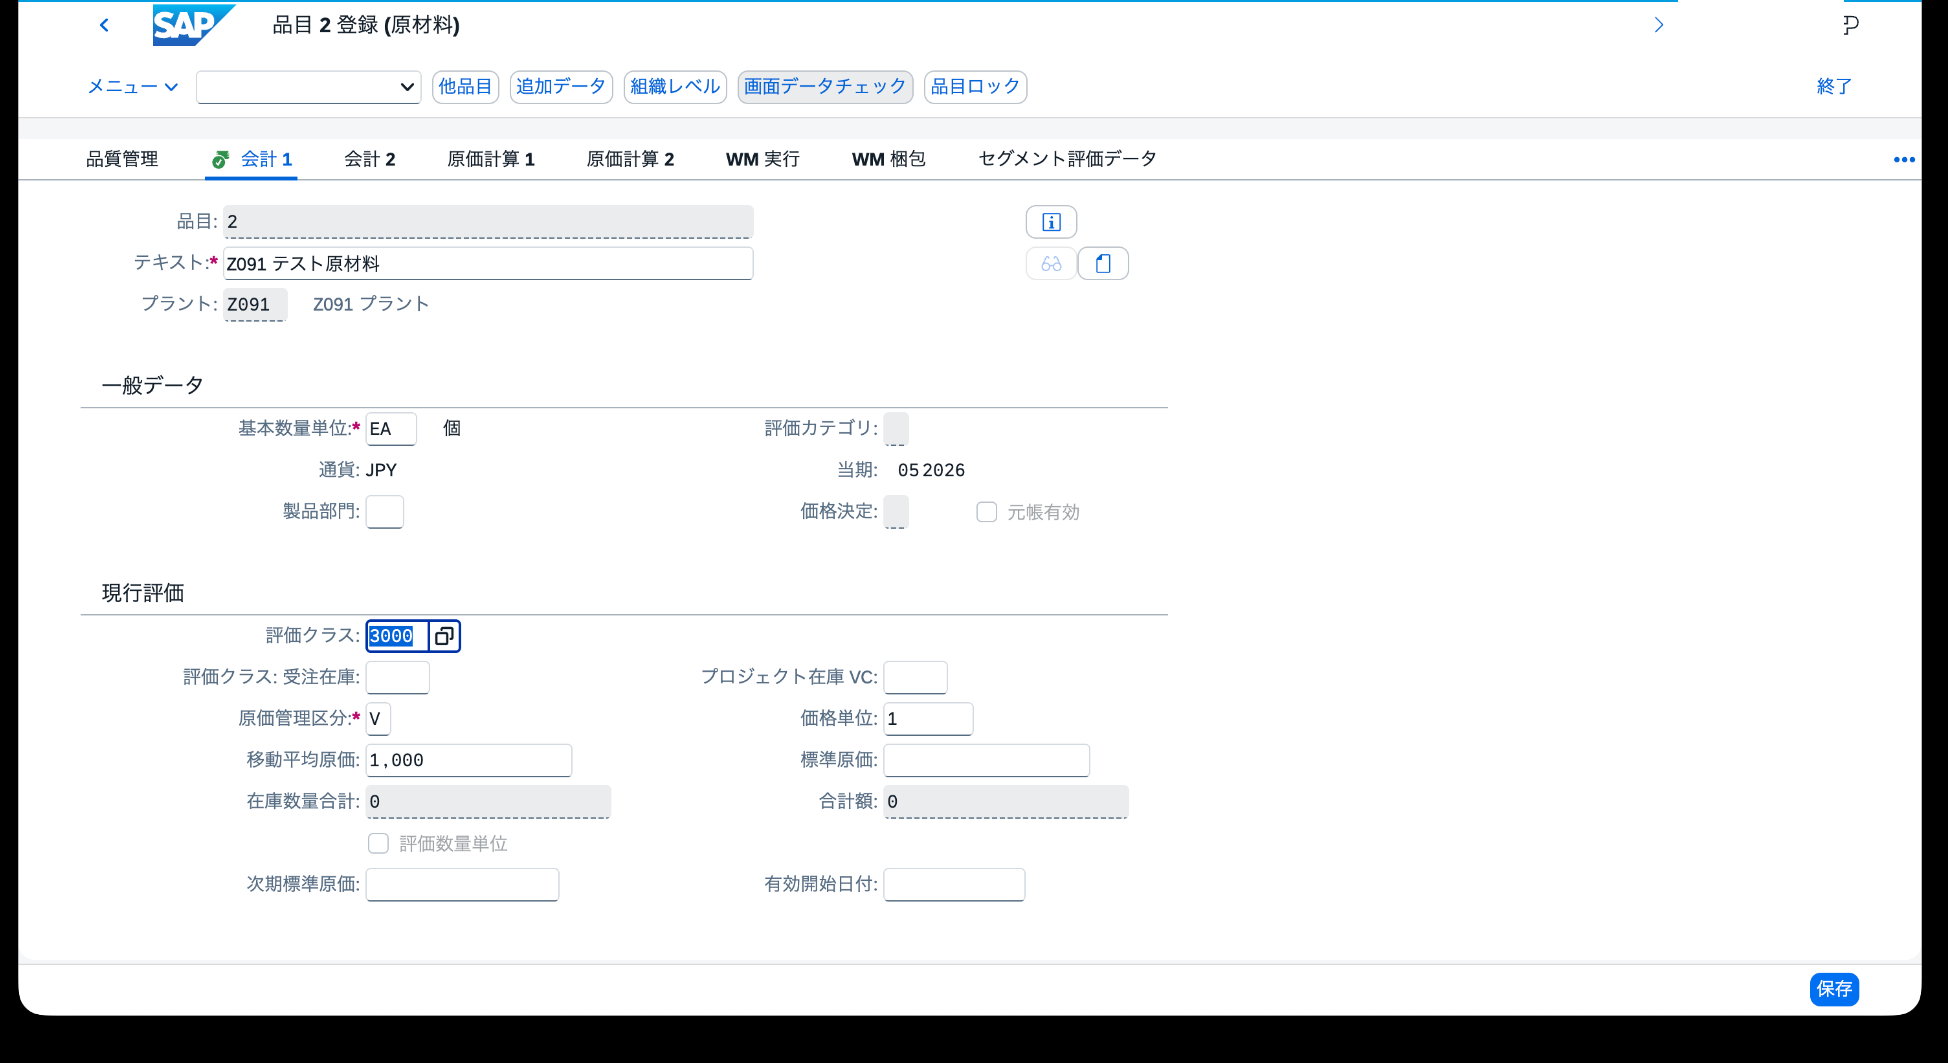Switch to the 品質管理 tab
The image size is (1948, 1063).
[122, 159]
